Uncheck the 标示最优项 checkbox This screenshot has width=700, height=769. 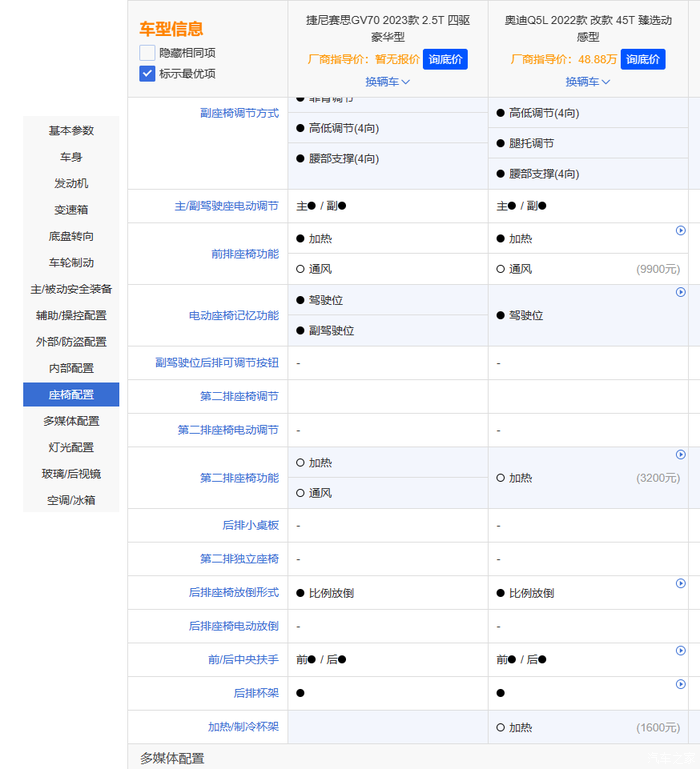[148, 73]
